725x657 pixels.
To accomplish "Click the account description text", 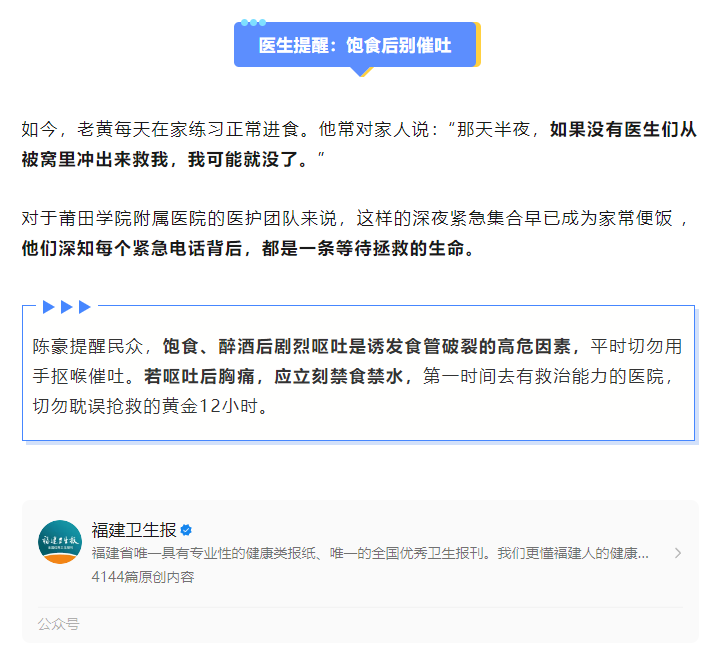I will pyautogui.click(x=370, y=553).
